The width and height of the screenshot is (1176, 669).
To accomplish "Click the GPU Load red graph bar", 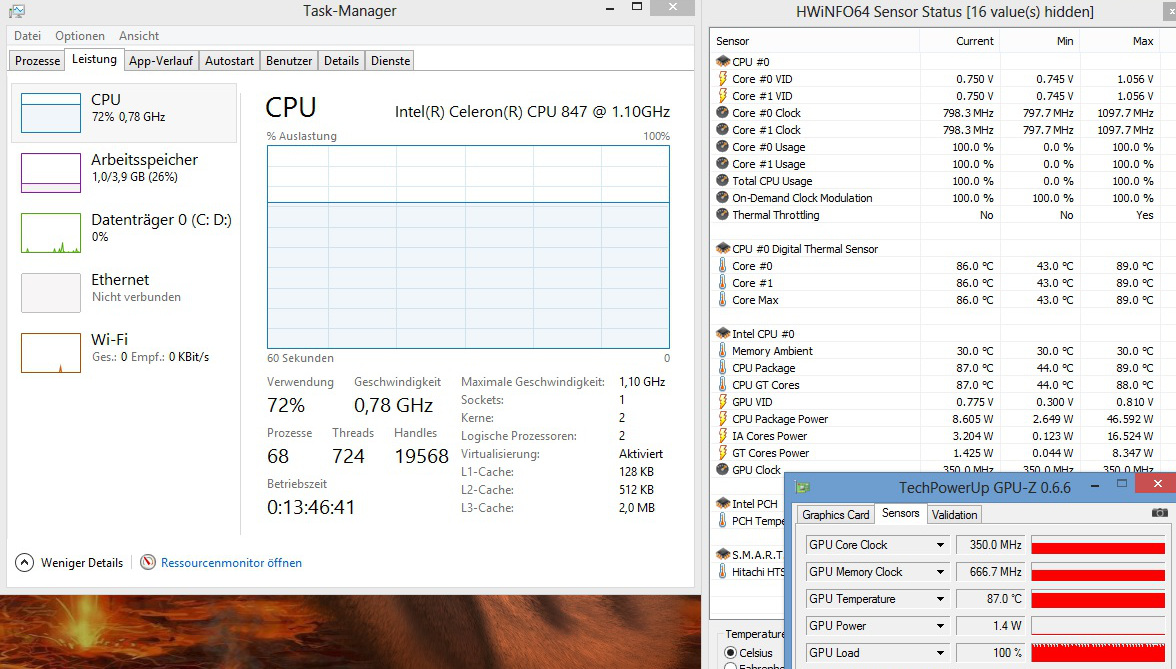I will 1099,653.
